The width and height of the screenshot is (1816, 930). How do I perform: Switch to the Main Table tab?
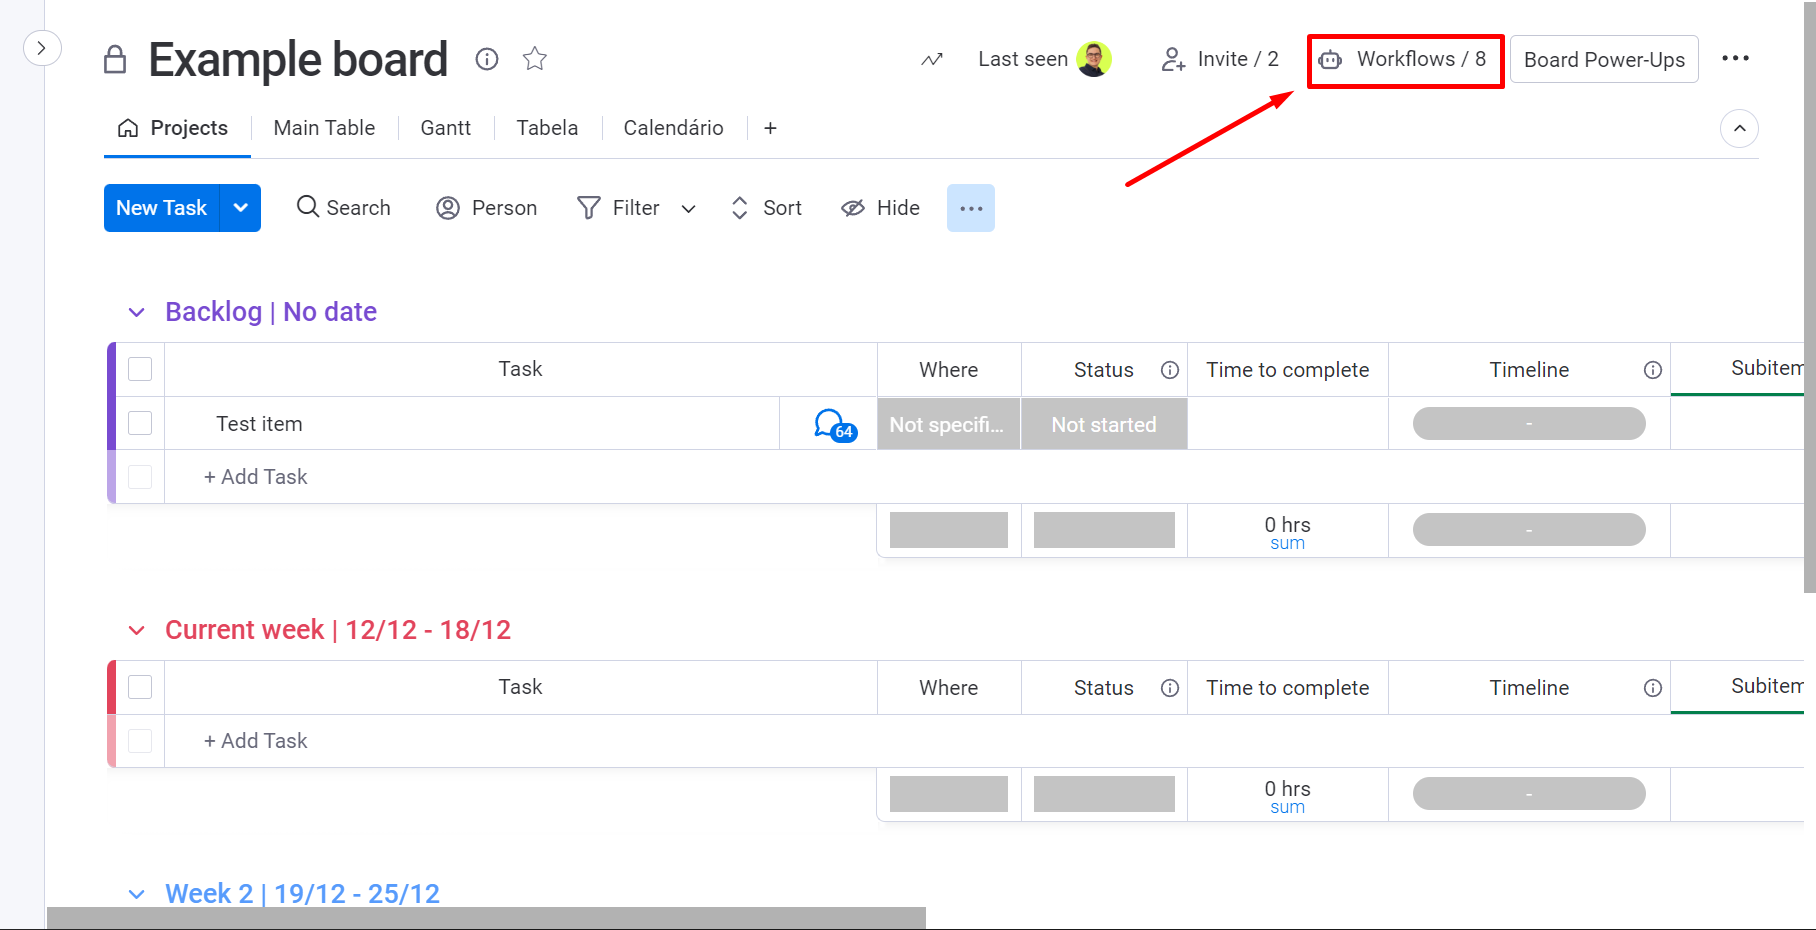tap(324, 128)
